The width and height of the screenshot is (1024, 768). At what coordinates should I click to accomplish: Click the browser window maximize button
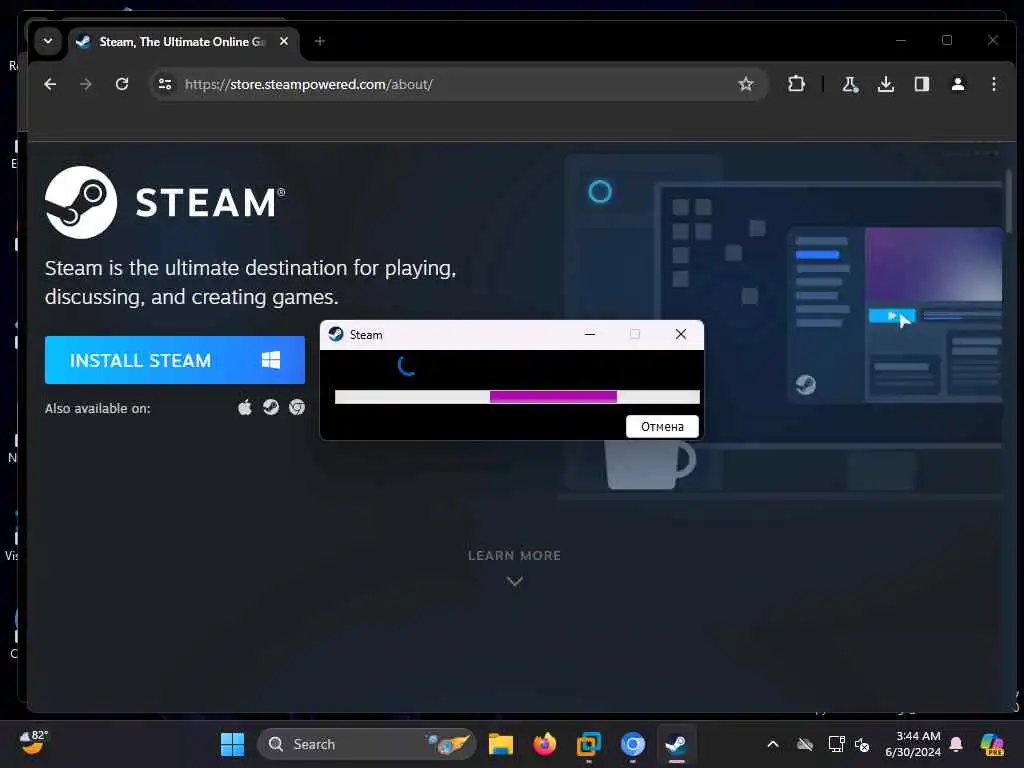[x=947, y=40]
